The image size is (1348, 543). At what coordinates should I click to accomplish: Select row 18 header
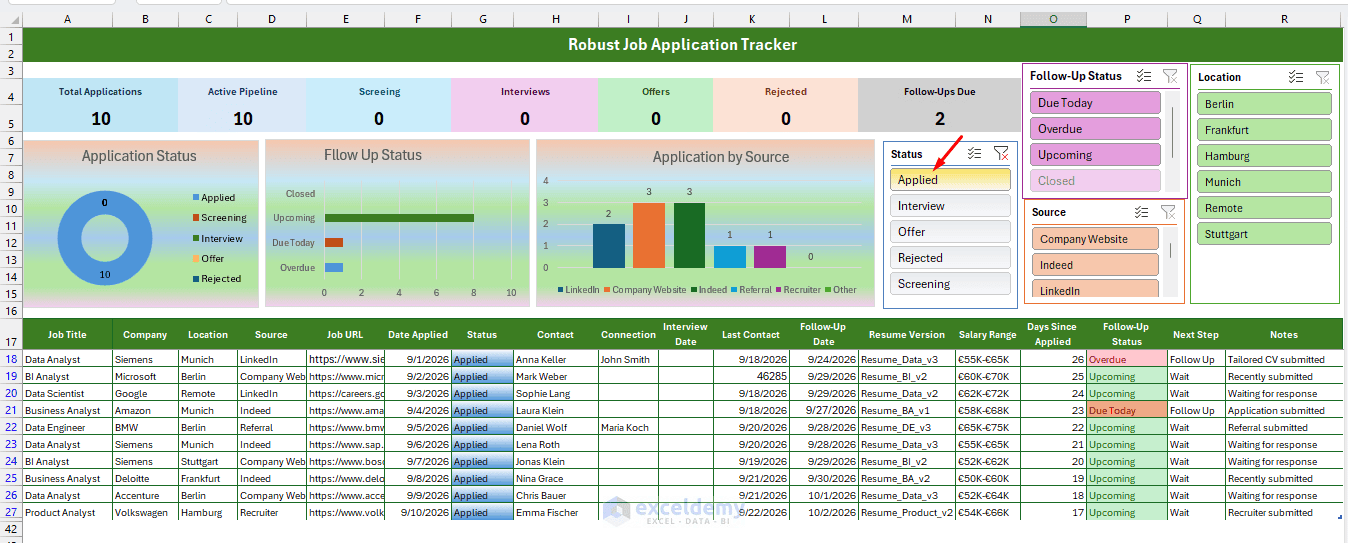[x=11, y=359]
